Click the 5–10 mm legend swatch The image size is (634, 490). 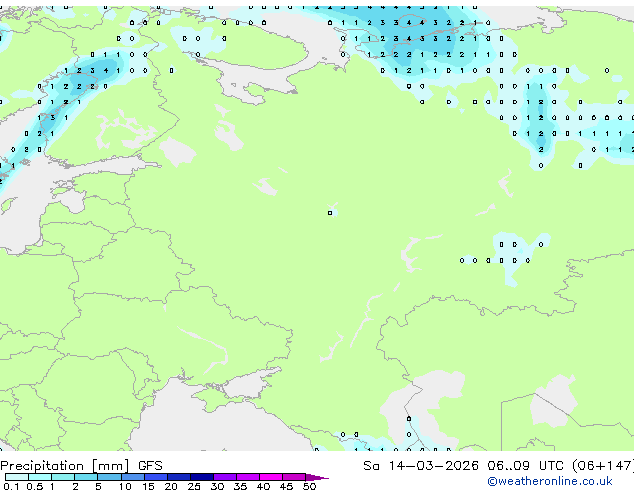click(109, 477)
